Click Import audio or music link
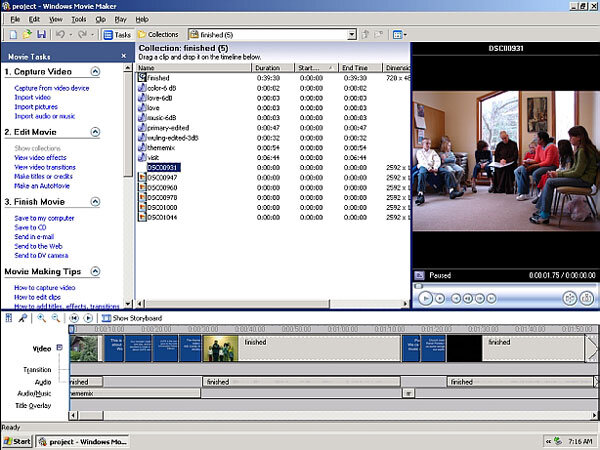600x450 pixels. tap(45, 116)
